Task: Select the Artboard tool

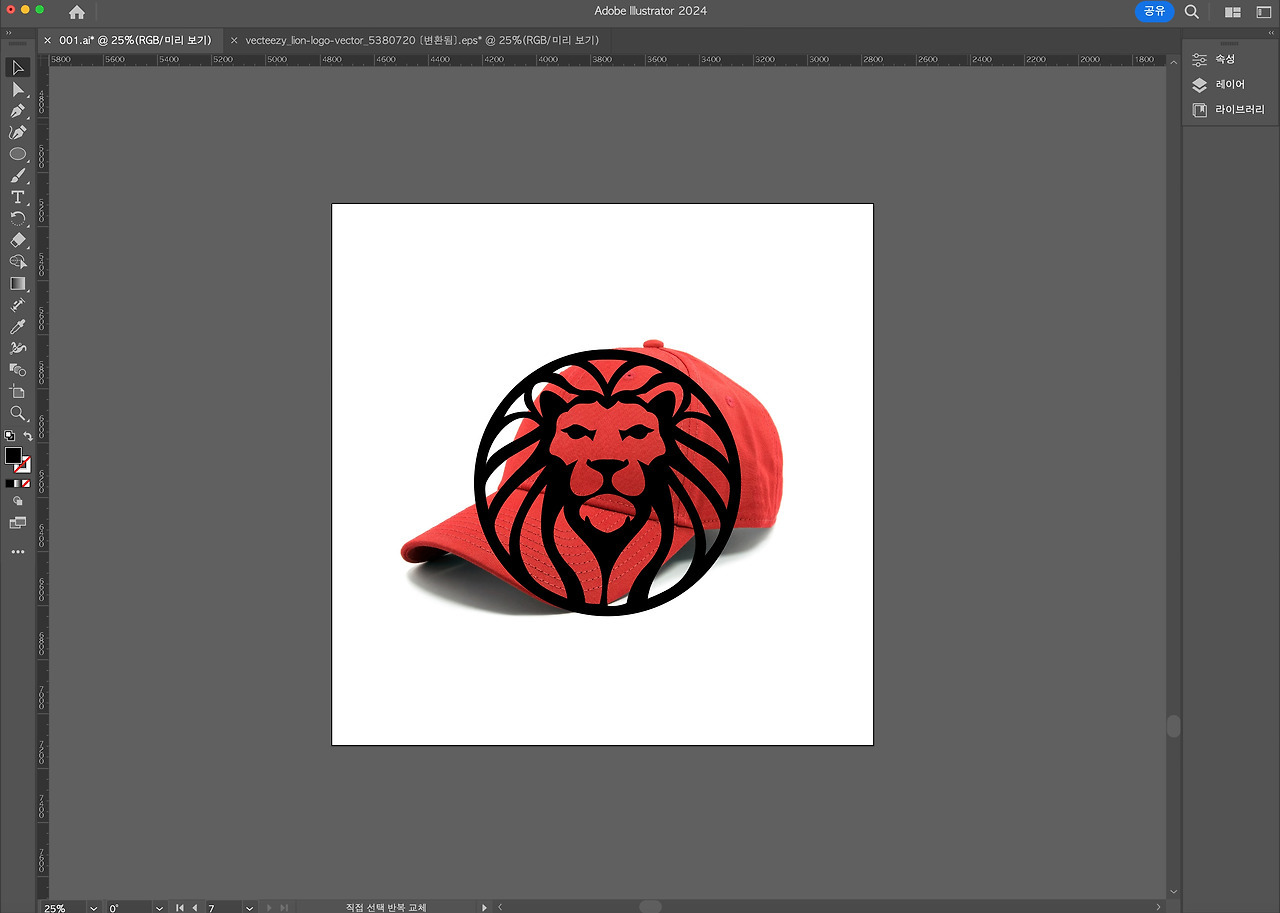Action: (x=17, y=391)
